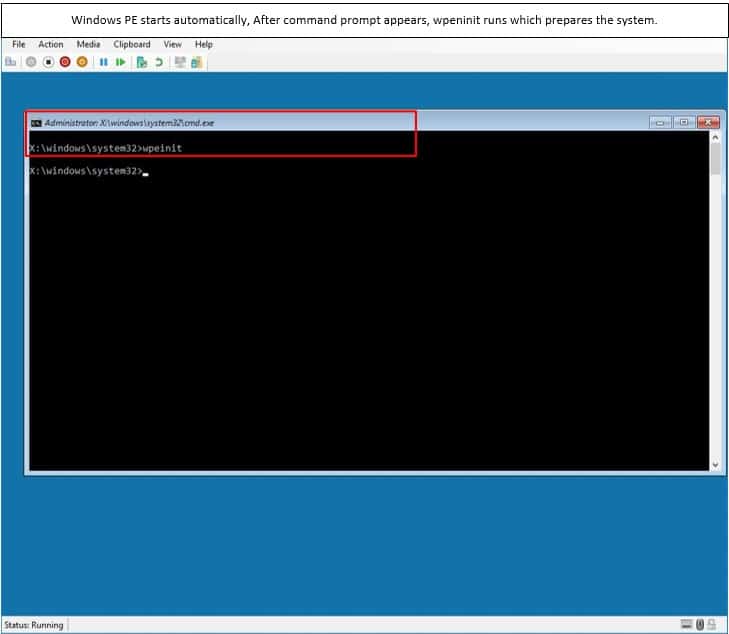Open the Media menu

(x=88, y=44)
